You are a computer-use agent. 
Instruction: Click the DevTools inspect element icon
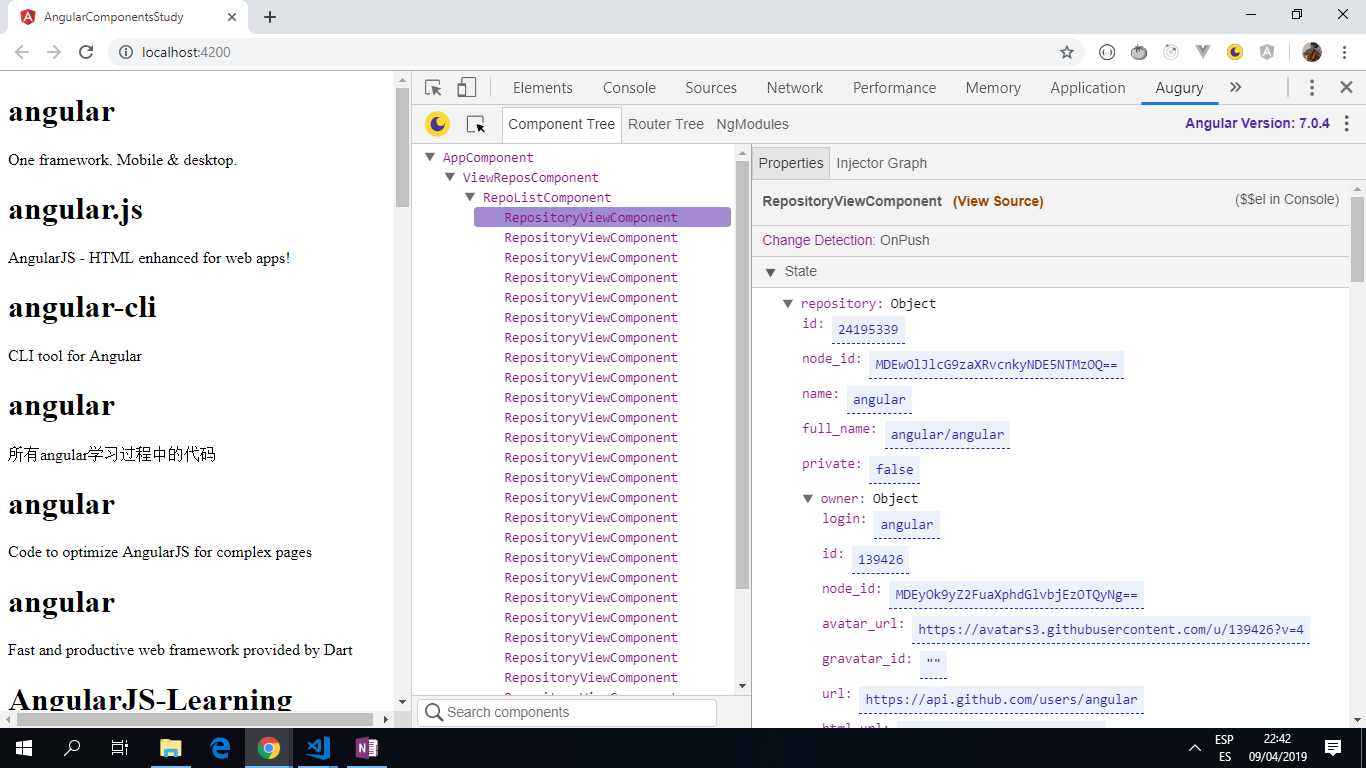pyautogui.click(x=433, y=88)
